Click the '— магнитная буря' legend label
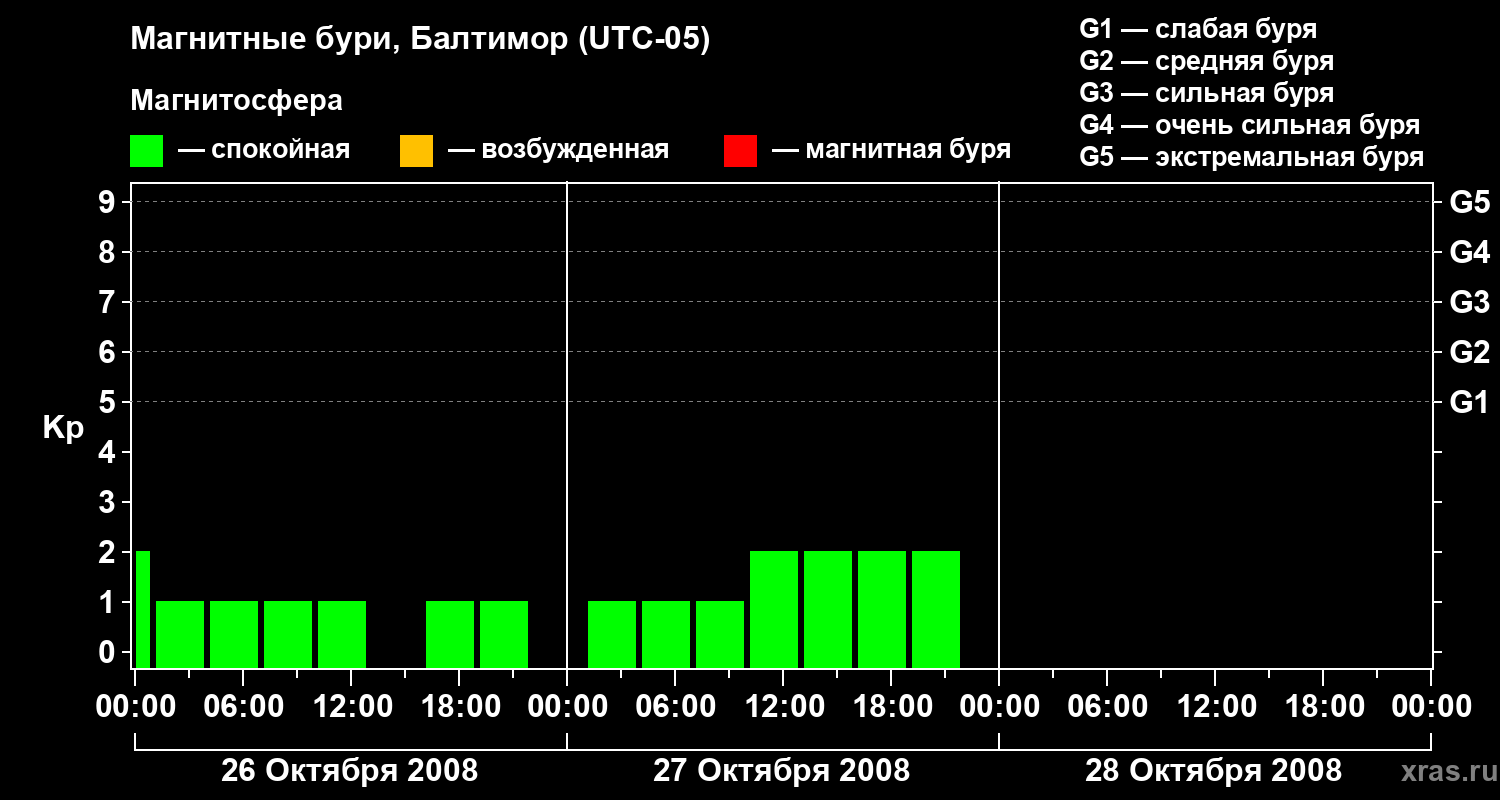Image resolution: width=1500 pixels, height=800 pixels. (891, 150)
